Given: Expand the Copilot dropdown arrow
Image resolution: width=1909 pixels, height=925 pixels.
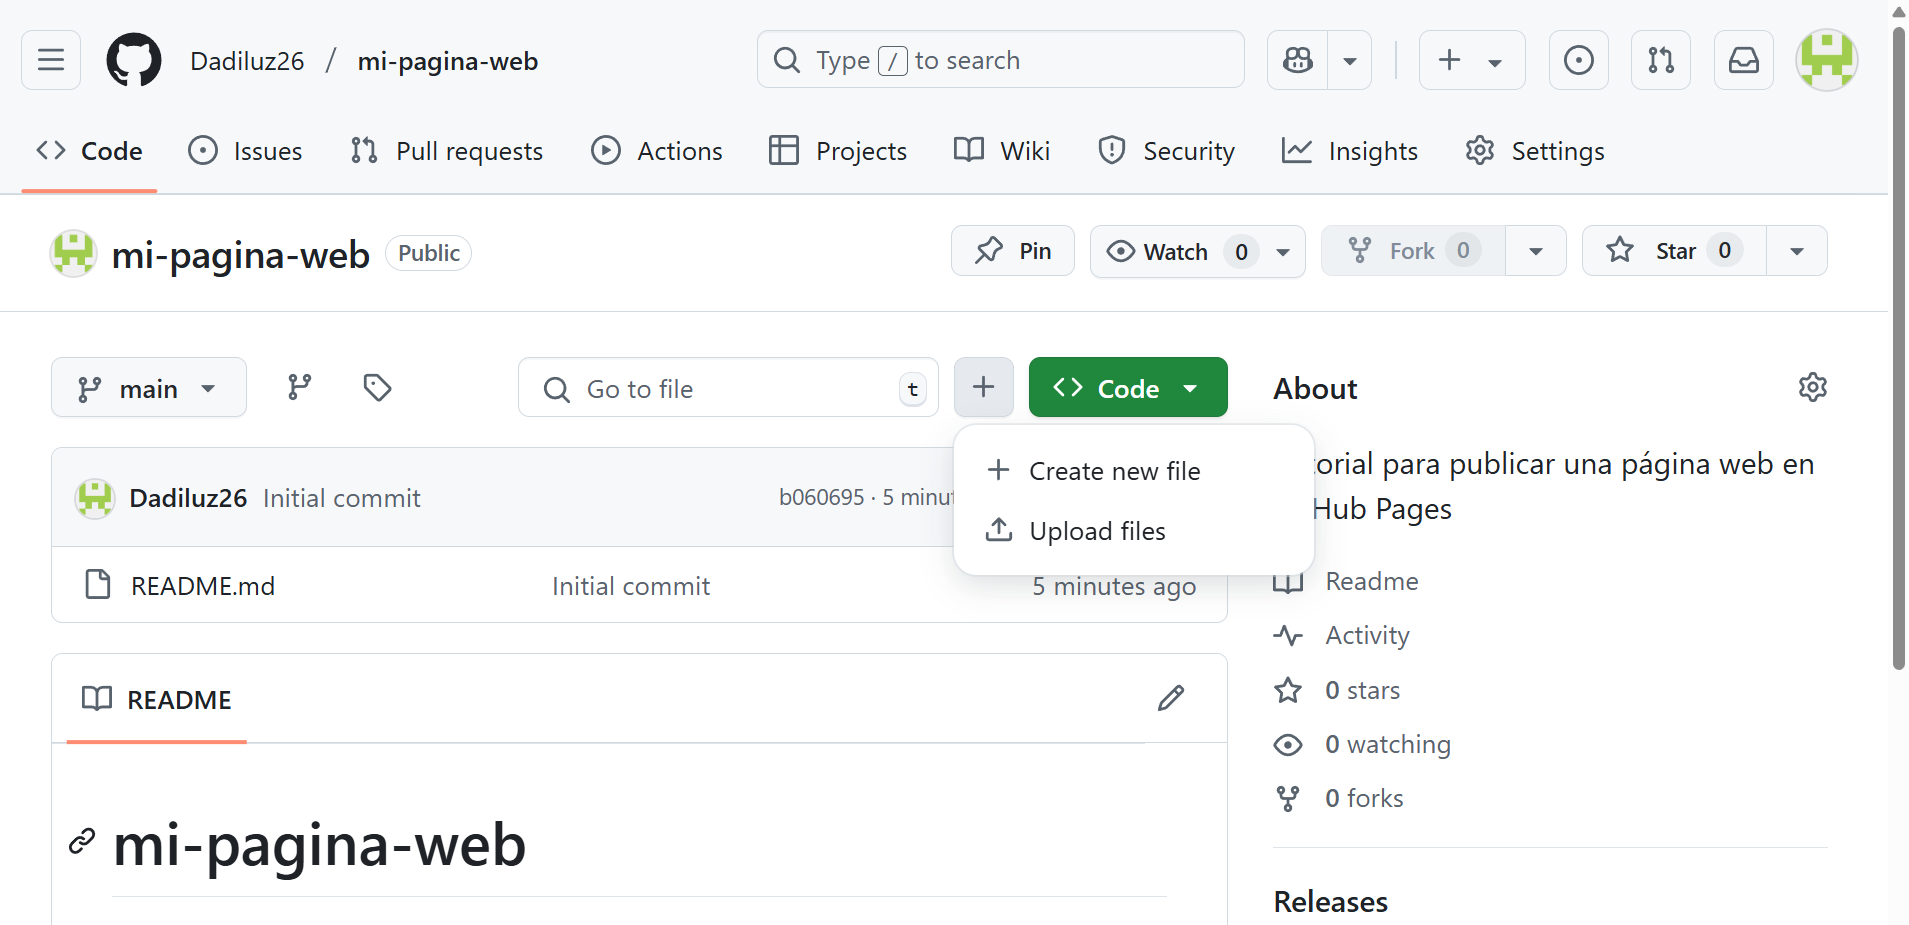Looking at the screenshot, I should (1350, 60).
